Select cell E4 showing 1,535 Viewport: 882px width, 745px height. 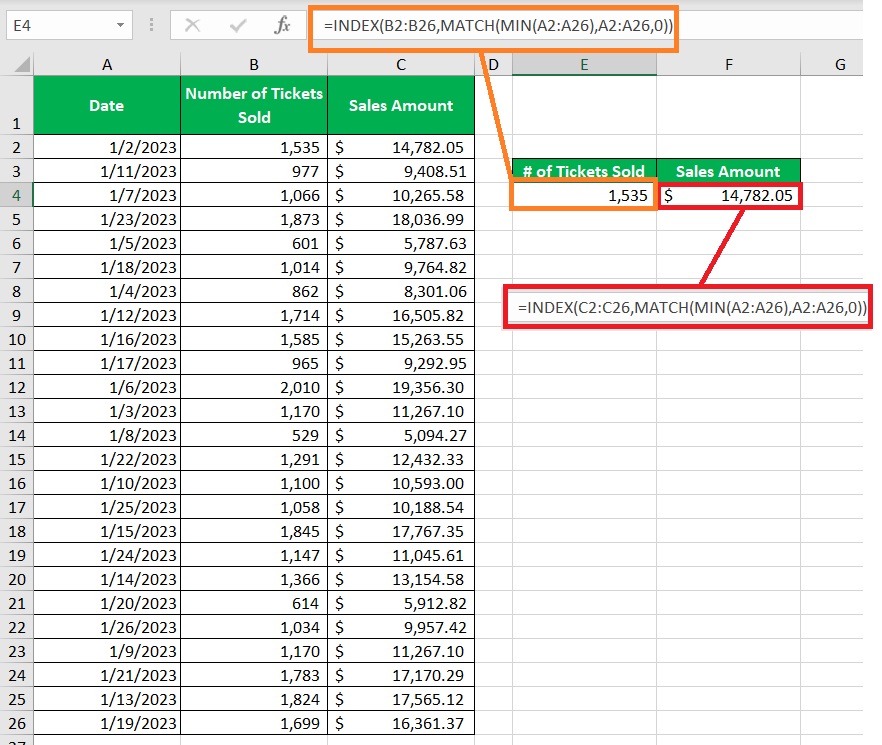pos(584,195)
